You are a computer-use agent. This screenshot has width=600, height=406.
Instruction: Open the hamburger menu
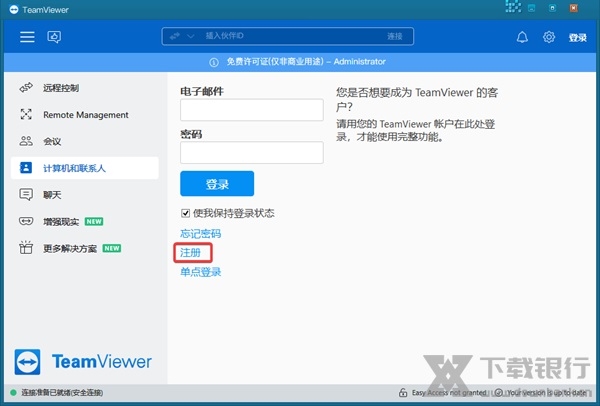click(x=27, y=37)
